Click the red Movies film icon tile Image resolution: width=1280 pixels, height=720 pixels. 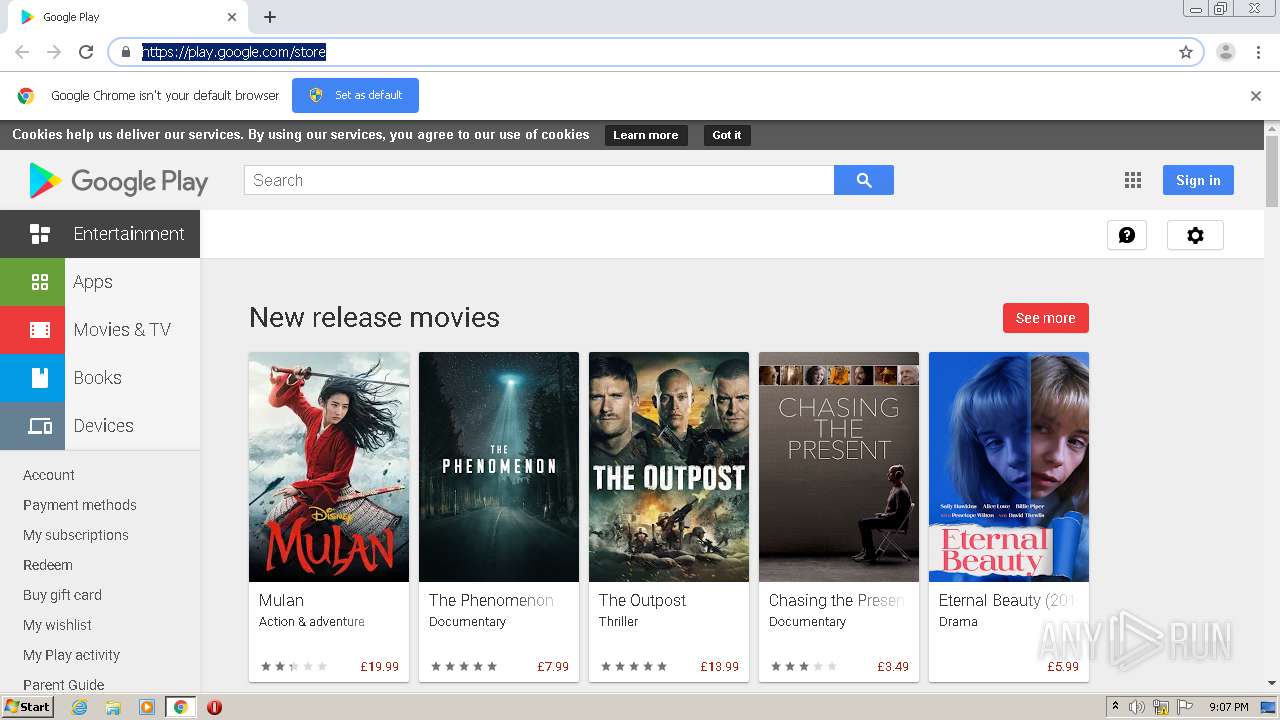click(32, 330)
